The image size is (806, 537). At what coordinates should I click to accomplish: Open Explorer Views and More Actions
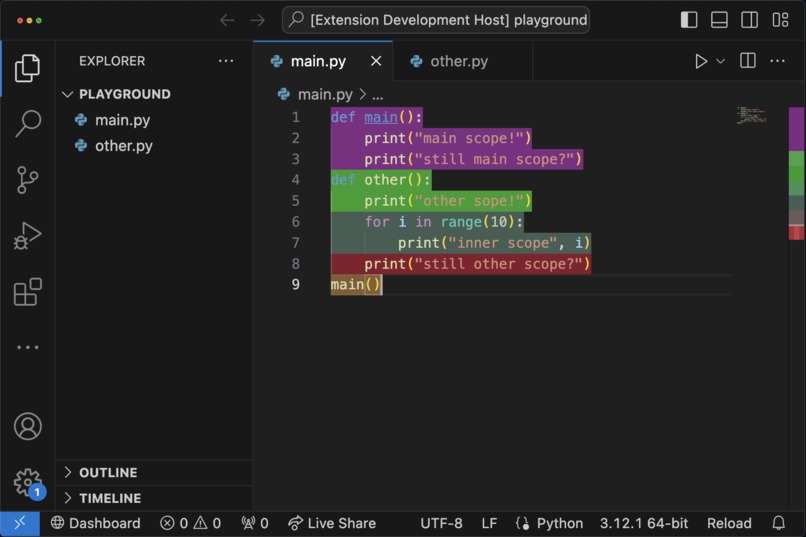[226, 61]
